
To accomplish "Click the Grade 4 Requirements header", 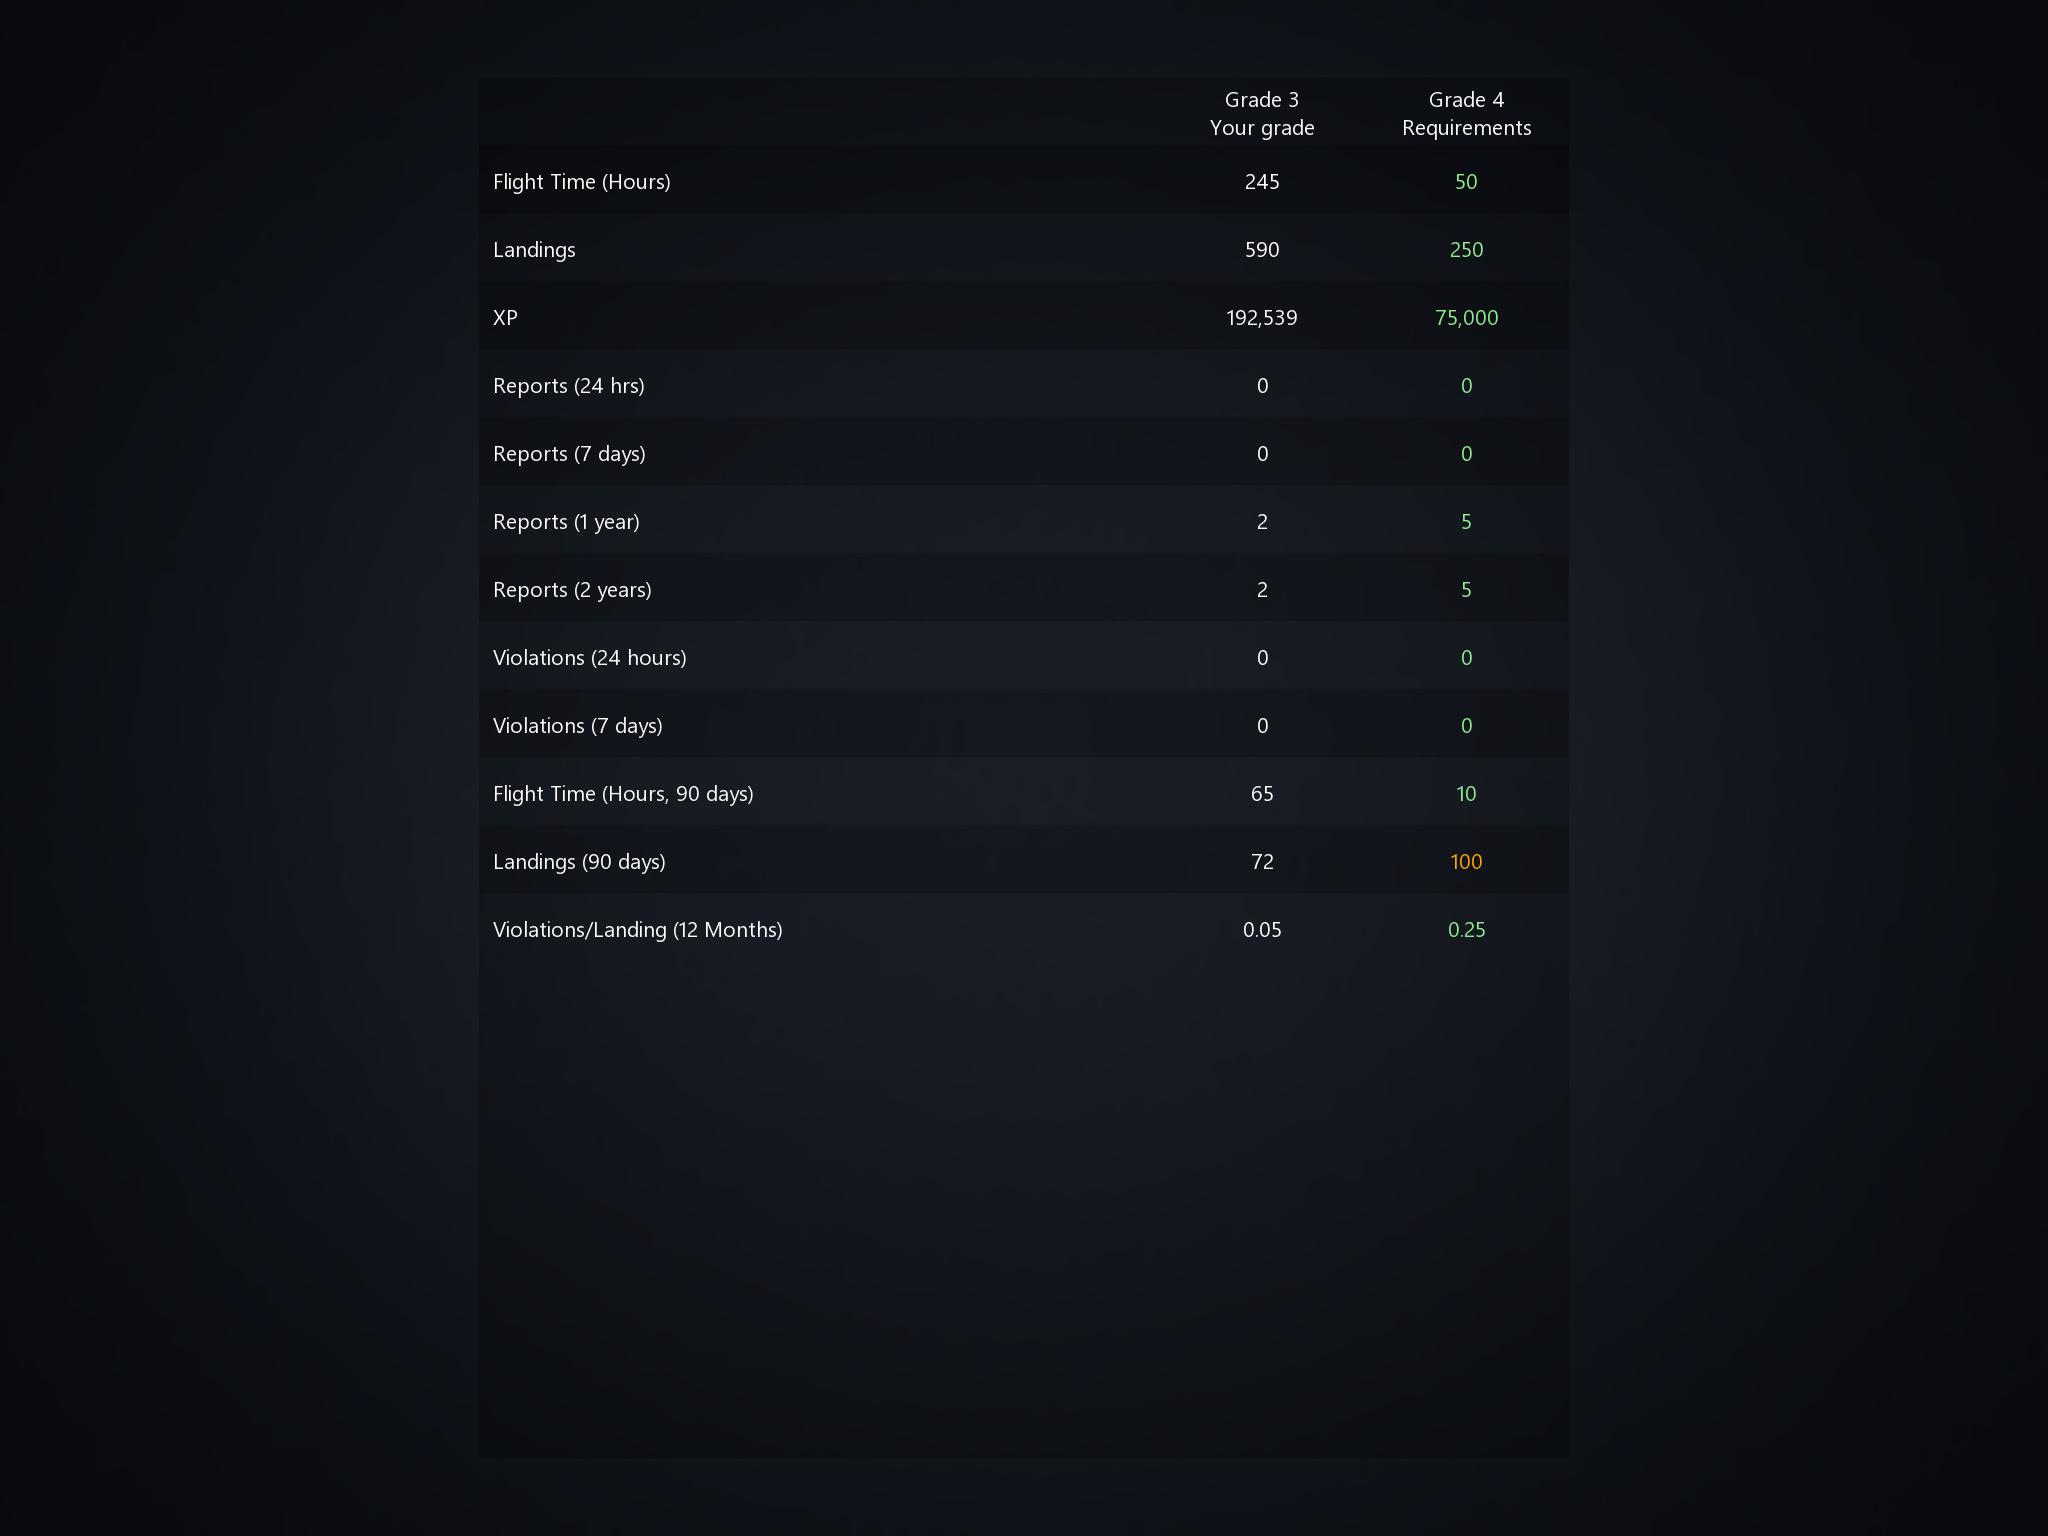I will pyautogui.click(x=1466, y=114).
